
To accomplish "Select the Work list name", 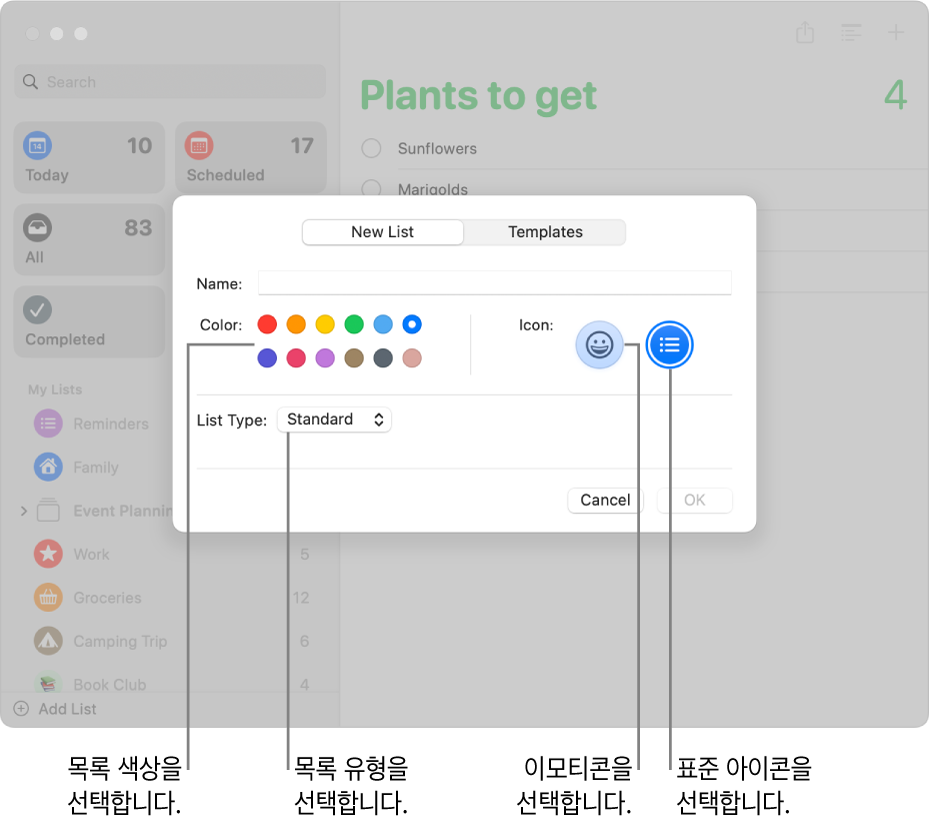I will (x=91, y=554).
